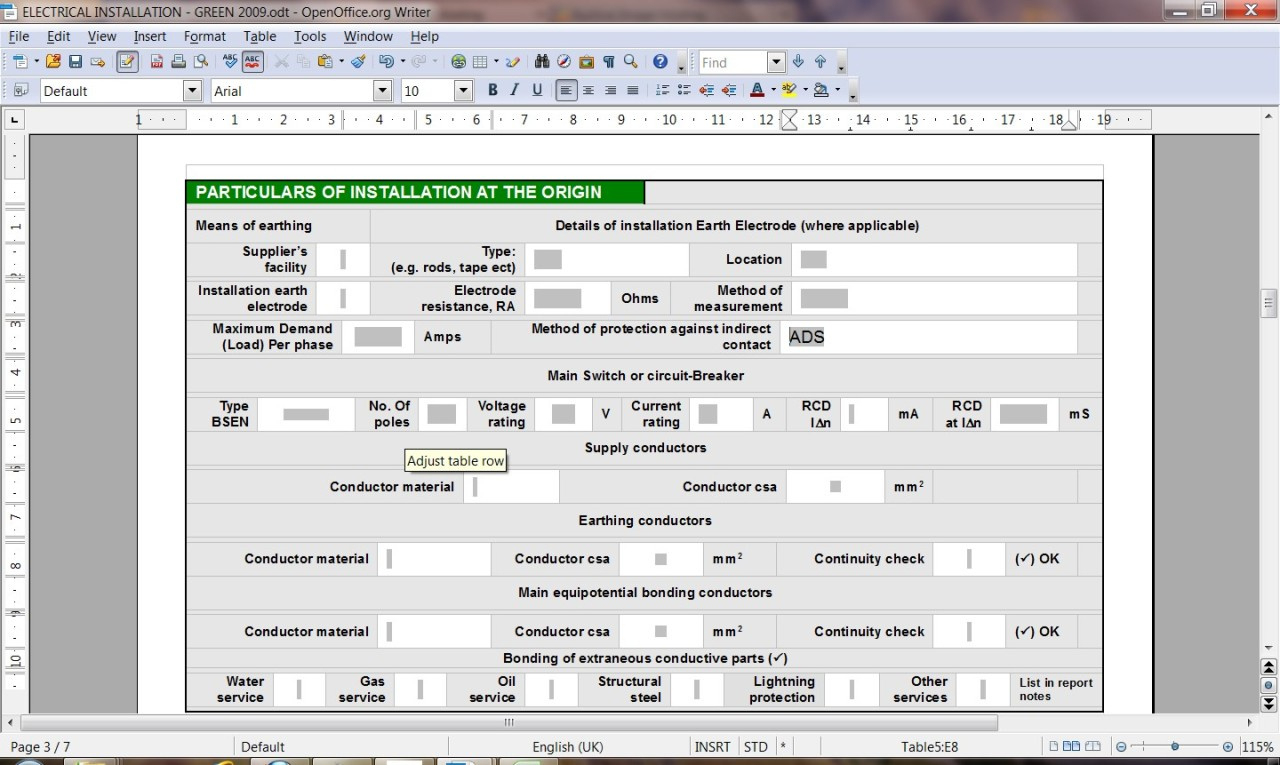This screenshot has height=765, width=1280.
Task: Undo the last action icon
Action: click(386, 62)
